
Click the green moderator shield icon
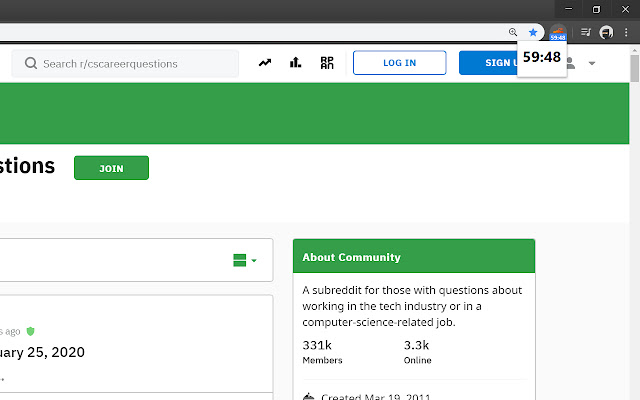[x=31, y=331]
